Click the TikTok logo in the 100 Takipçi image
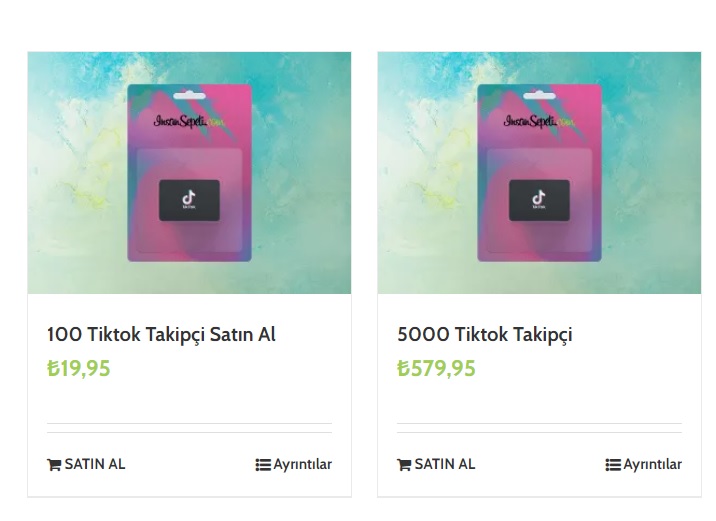The image size is (716, 521). pos(189,199)
